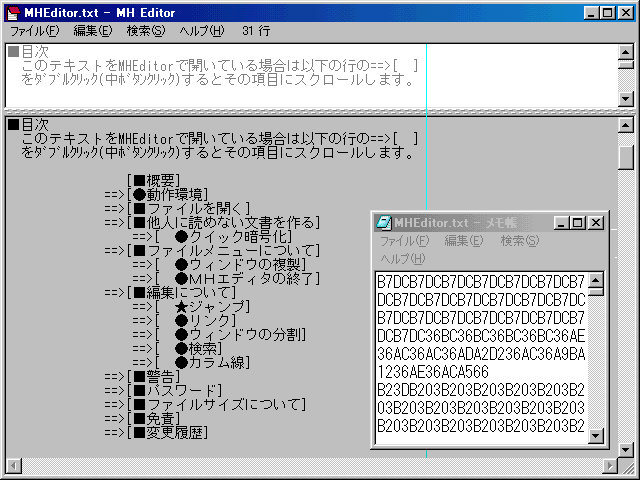Minimize the MH Editor window
Viewport: 640px width, 480px height.
point(591,13)
